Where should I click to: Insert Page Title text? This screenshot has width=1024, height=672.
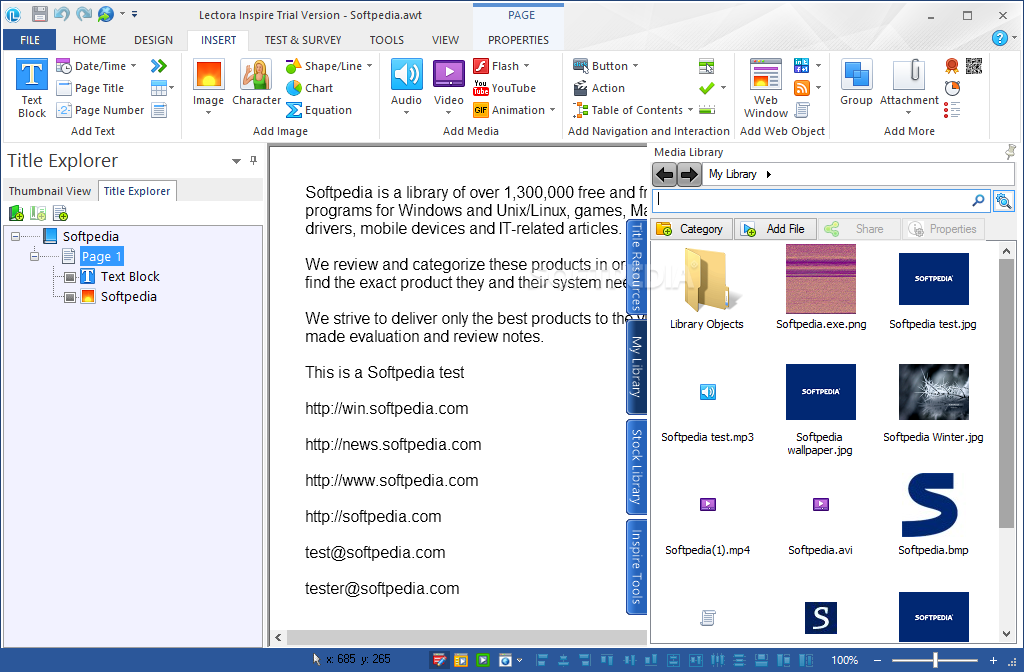pos(90,88)
